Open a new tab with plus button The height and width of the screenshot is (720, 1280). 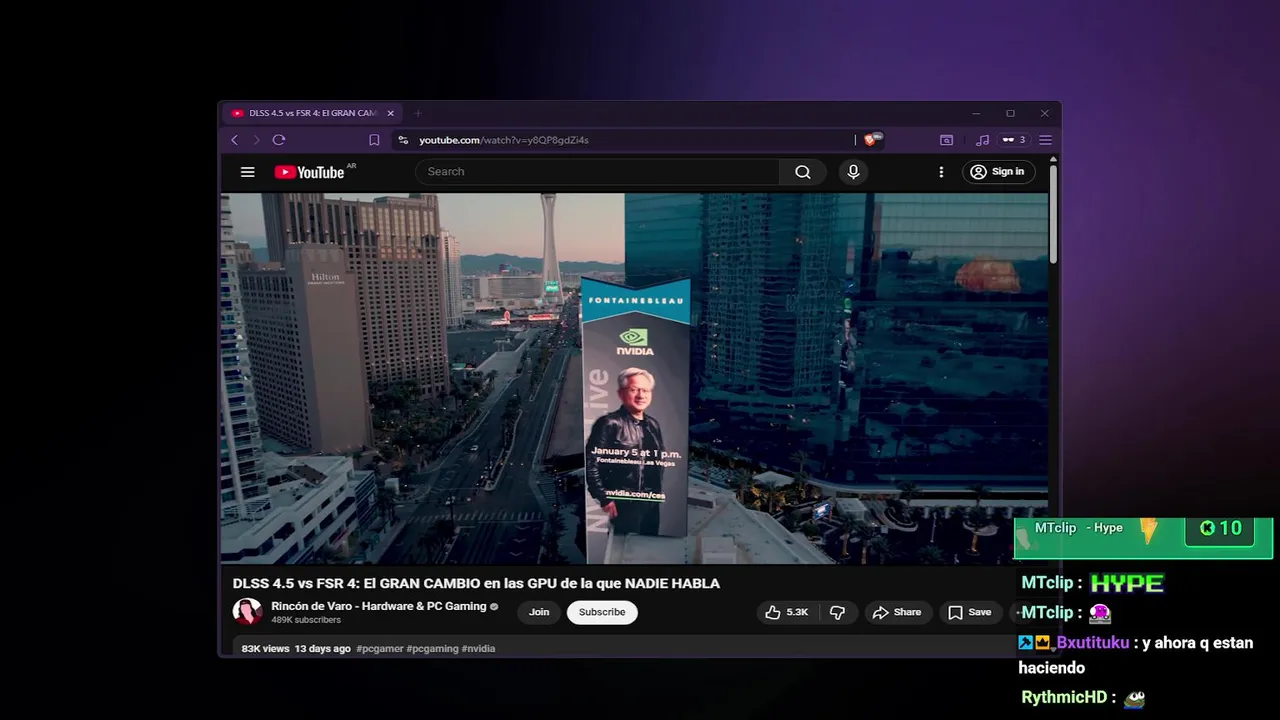click(x=418, y=113)
